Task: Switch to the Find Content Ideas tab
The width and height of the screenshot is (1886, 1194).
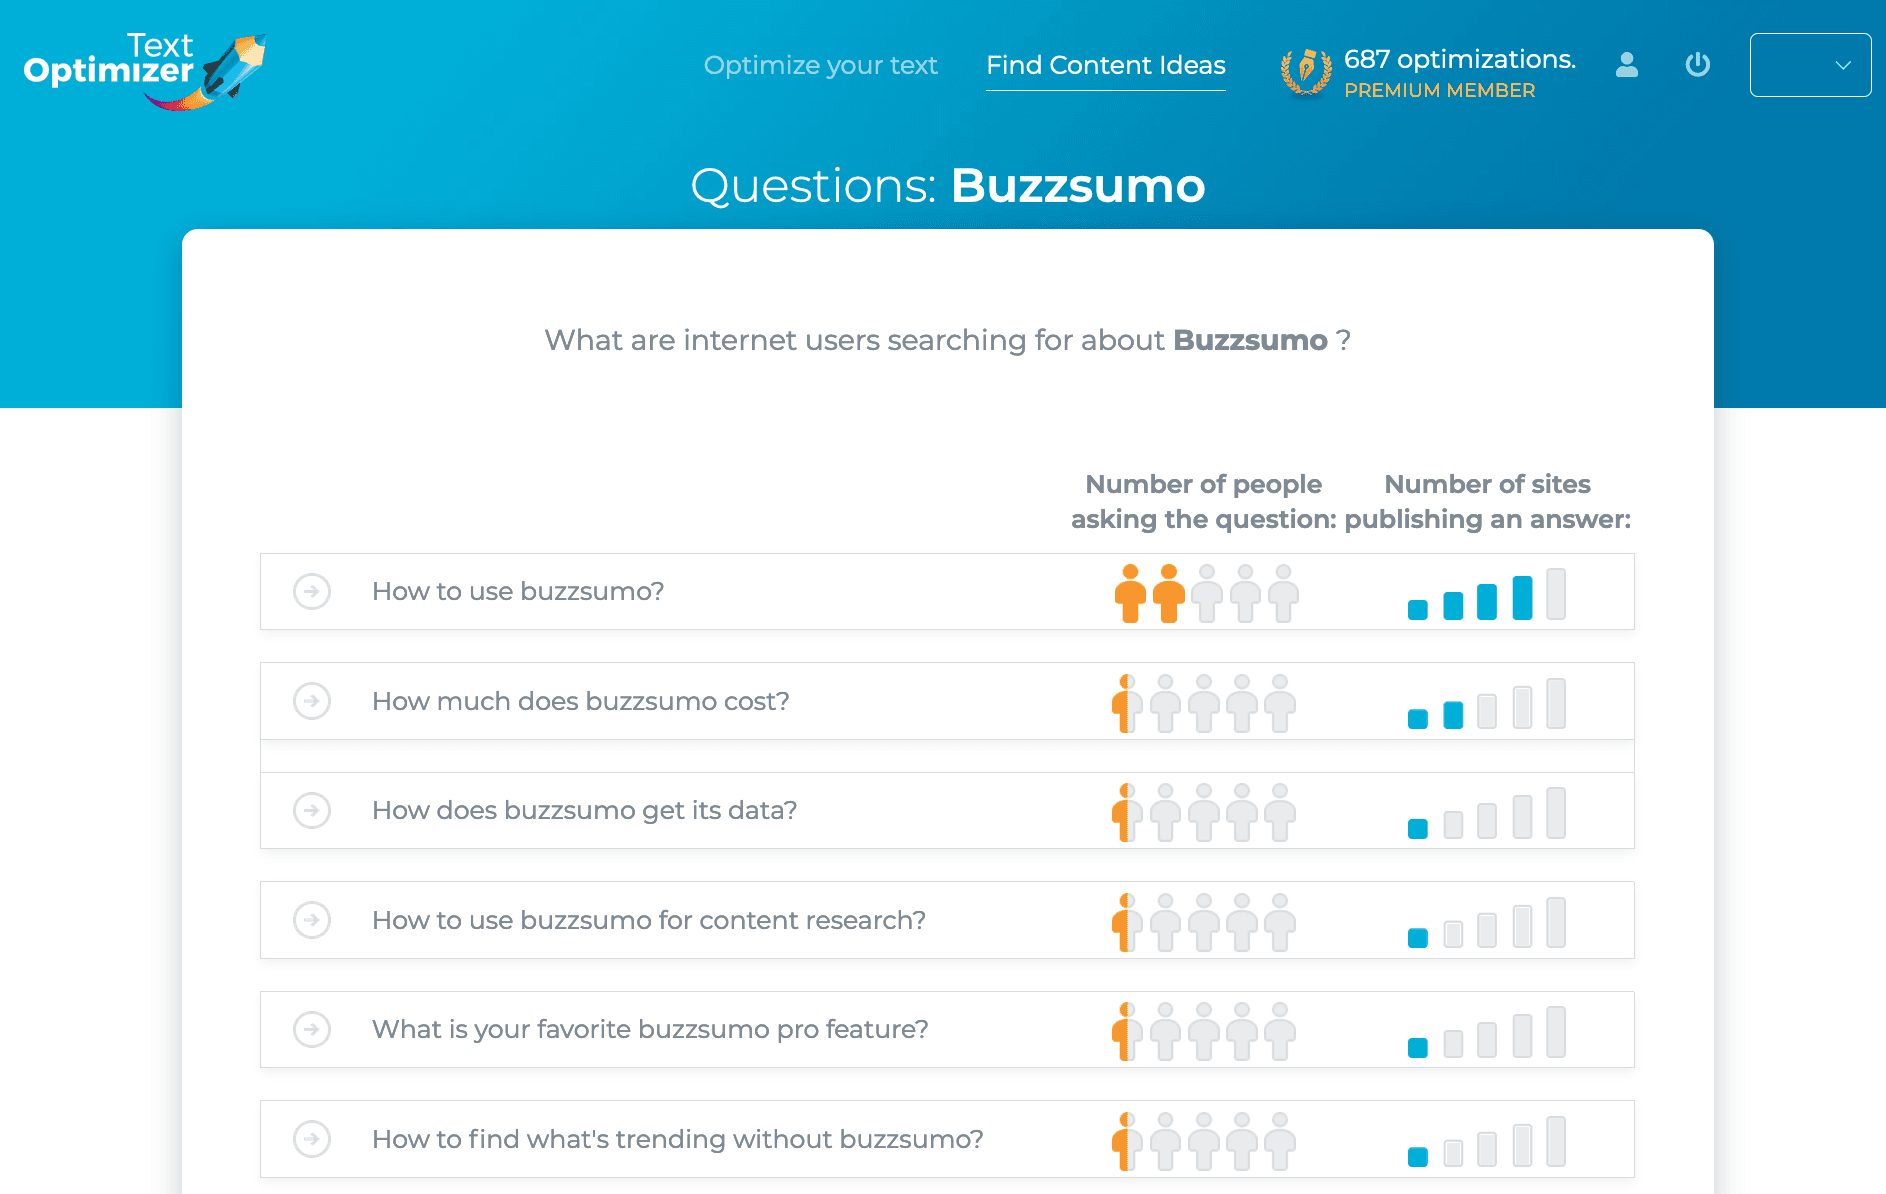Action: pyautogui.click(x=1105, y=65)
